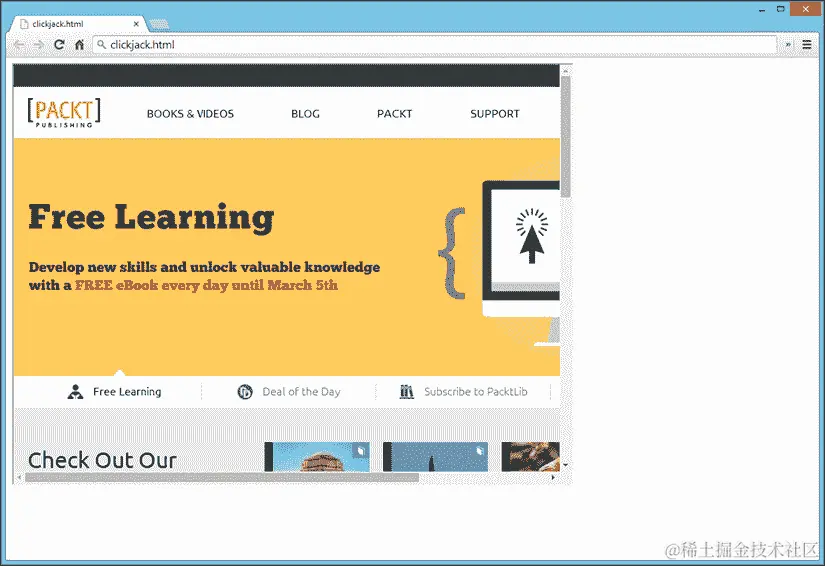The height and width of the screenshot is (566, 825).
Task: Open the Books & Videos menu
Action: pyautogui.click(x=190, y=114)
